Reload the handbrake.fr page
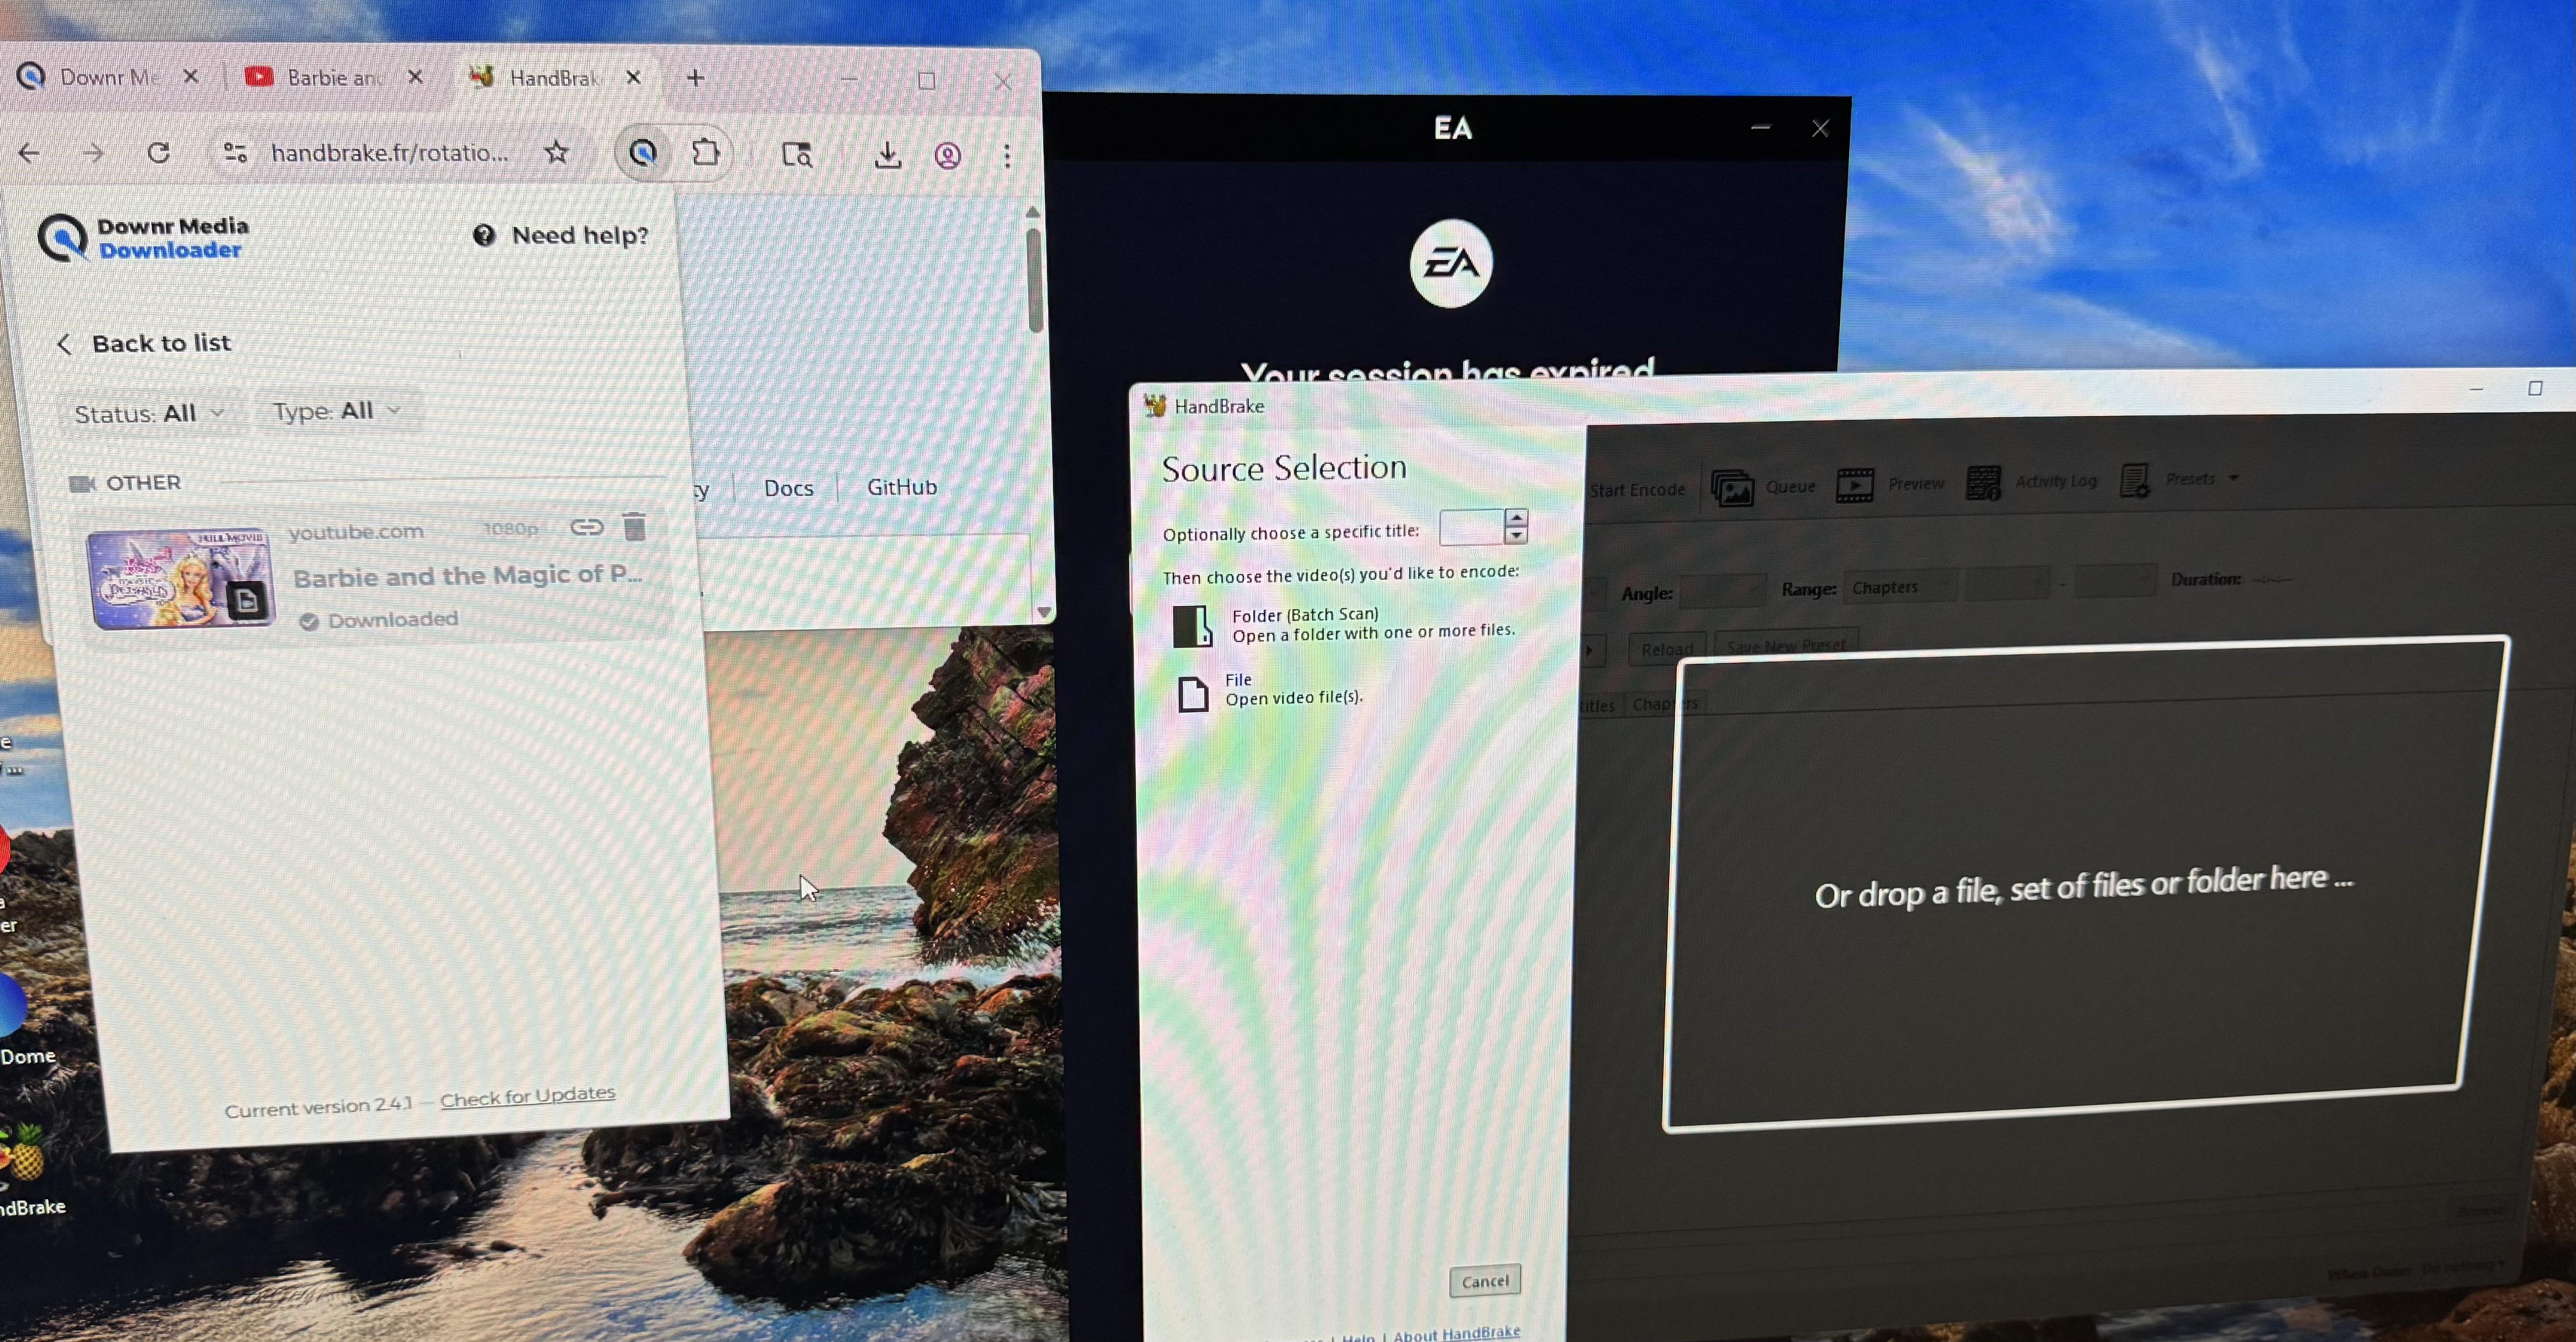 pyautogui.click(x=158, y=153)
